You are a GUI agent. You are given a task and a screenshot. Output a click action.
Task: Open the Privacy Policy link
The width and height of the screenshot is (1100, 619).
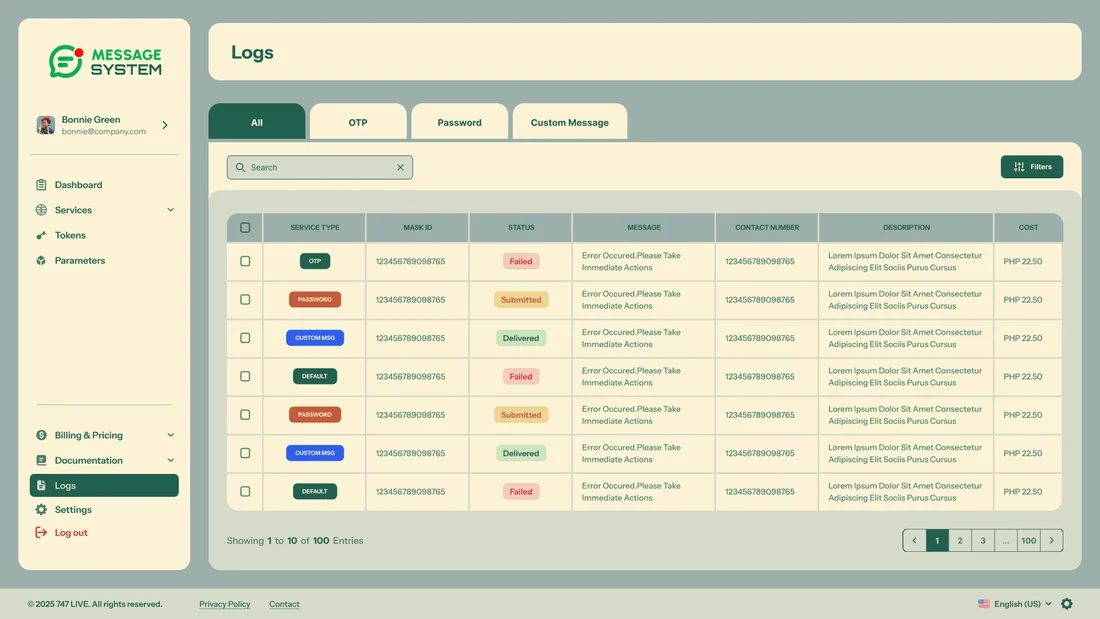point(224,604)
